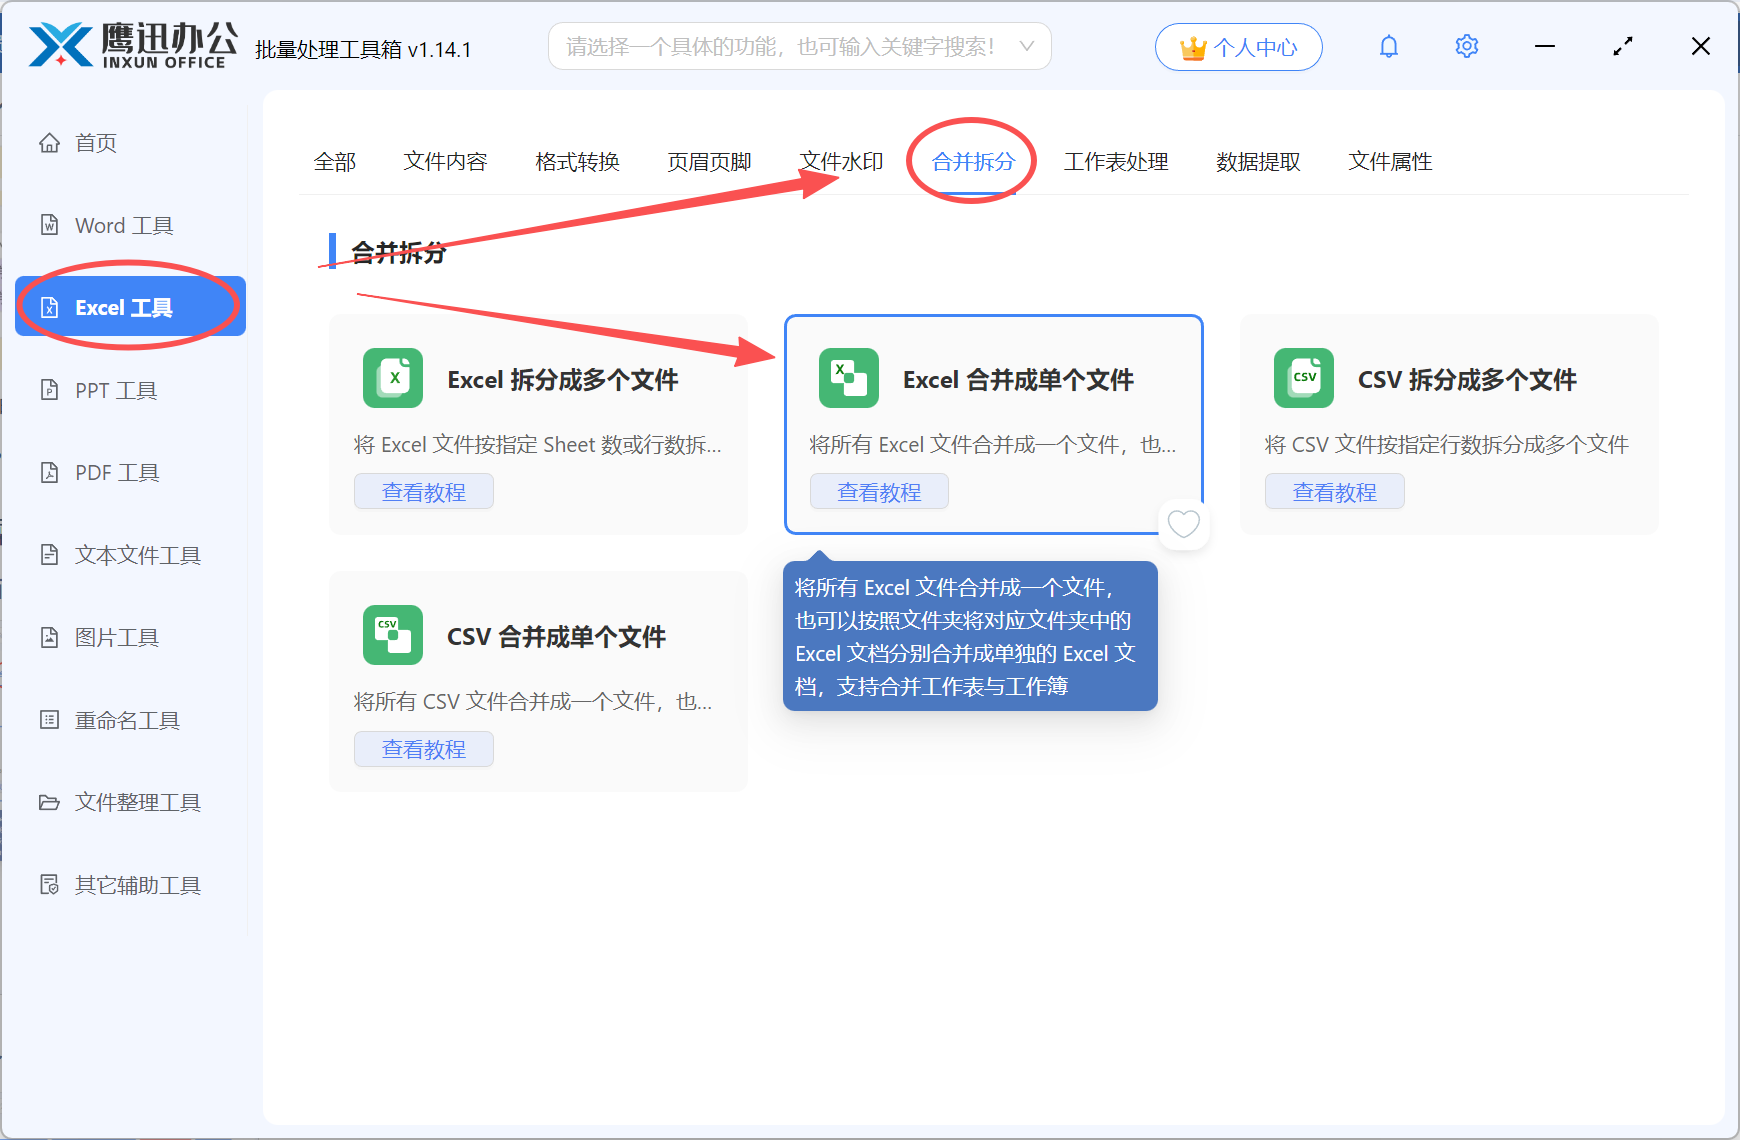Viewport: 1740px width, 1140px height.
Task: Select the PPT 工具 tool category
Action: [115, 390]
